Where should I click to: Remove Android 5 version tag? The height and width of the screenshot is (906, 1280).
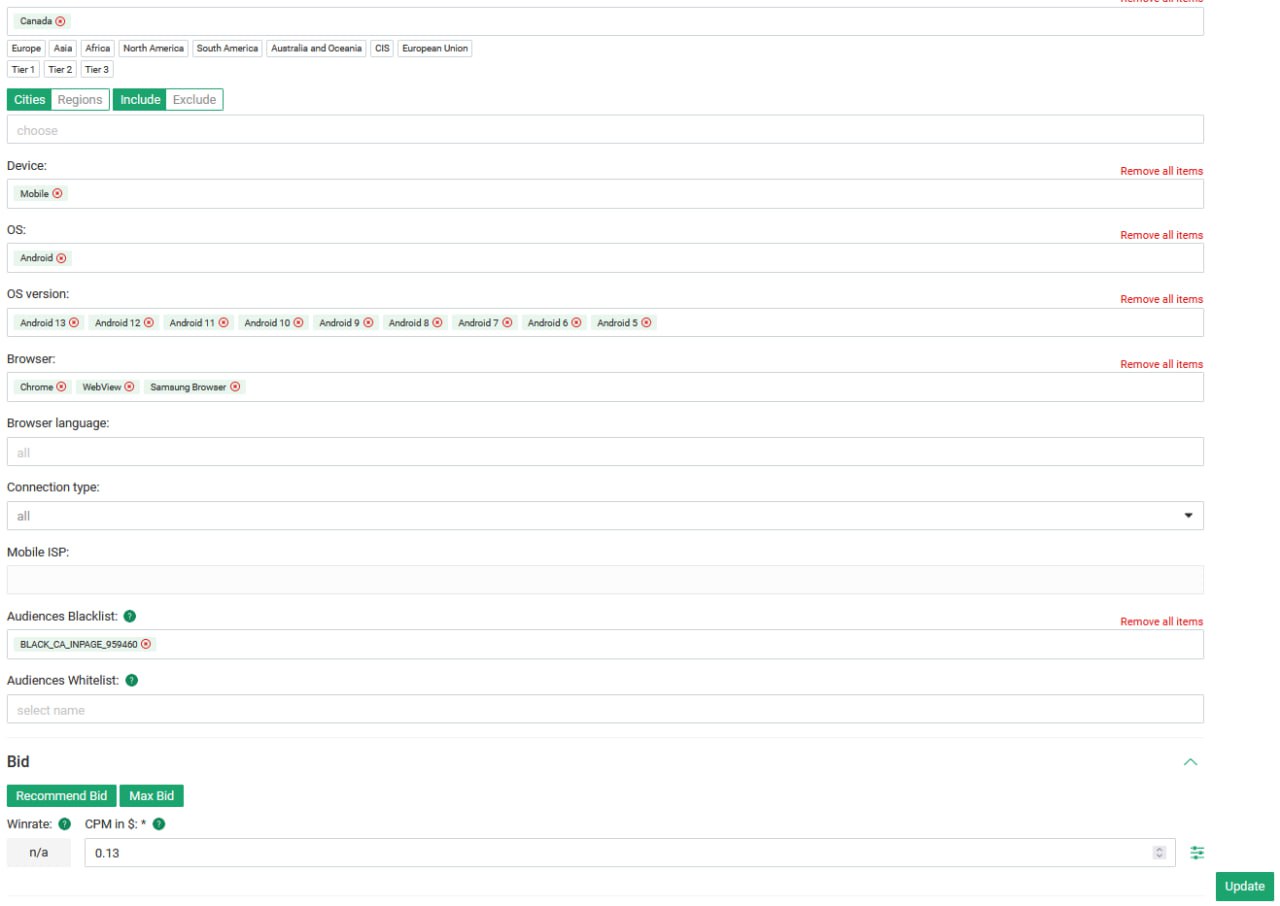646,323
